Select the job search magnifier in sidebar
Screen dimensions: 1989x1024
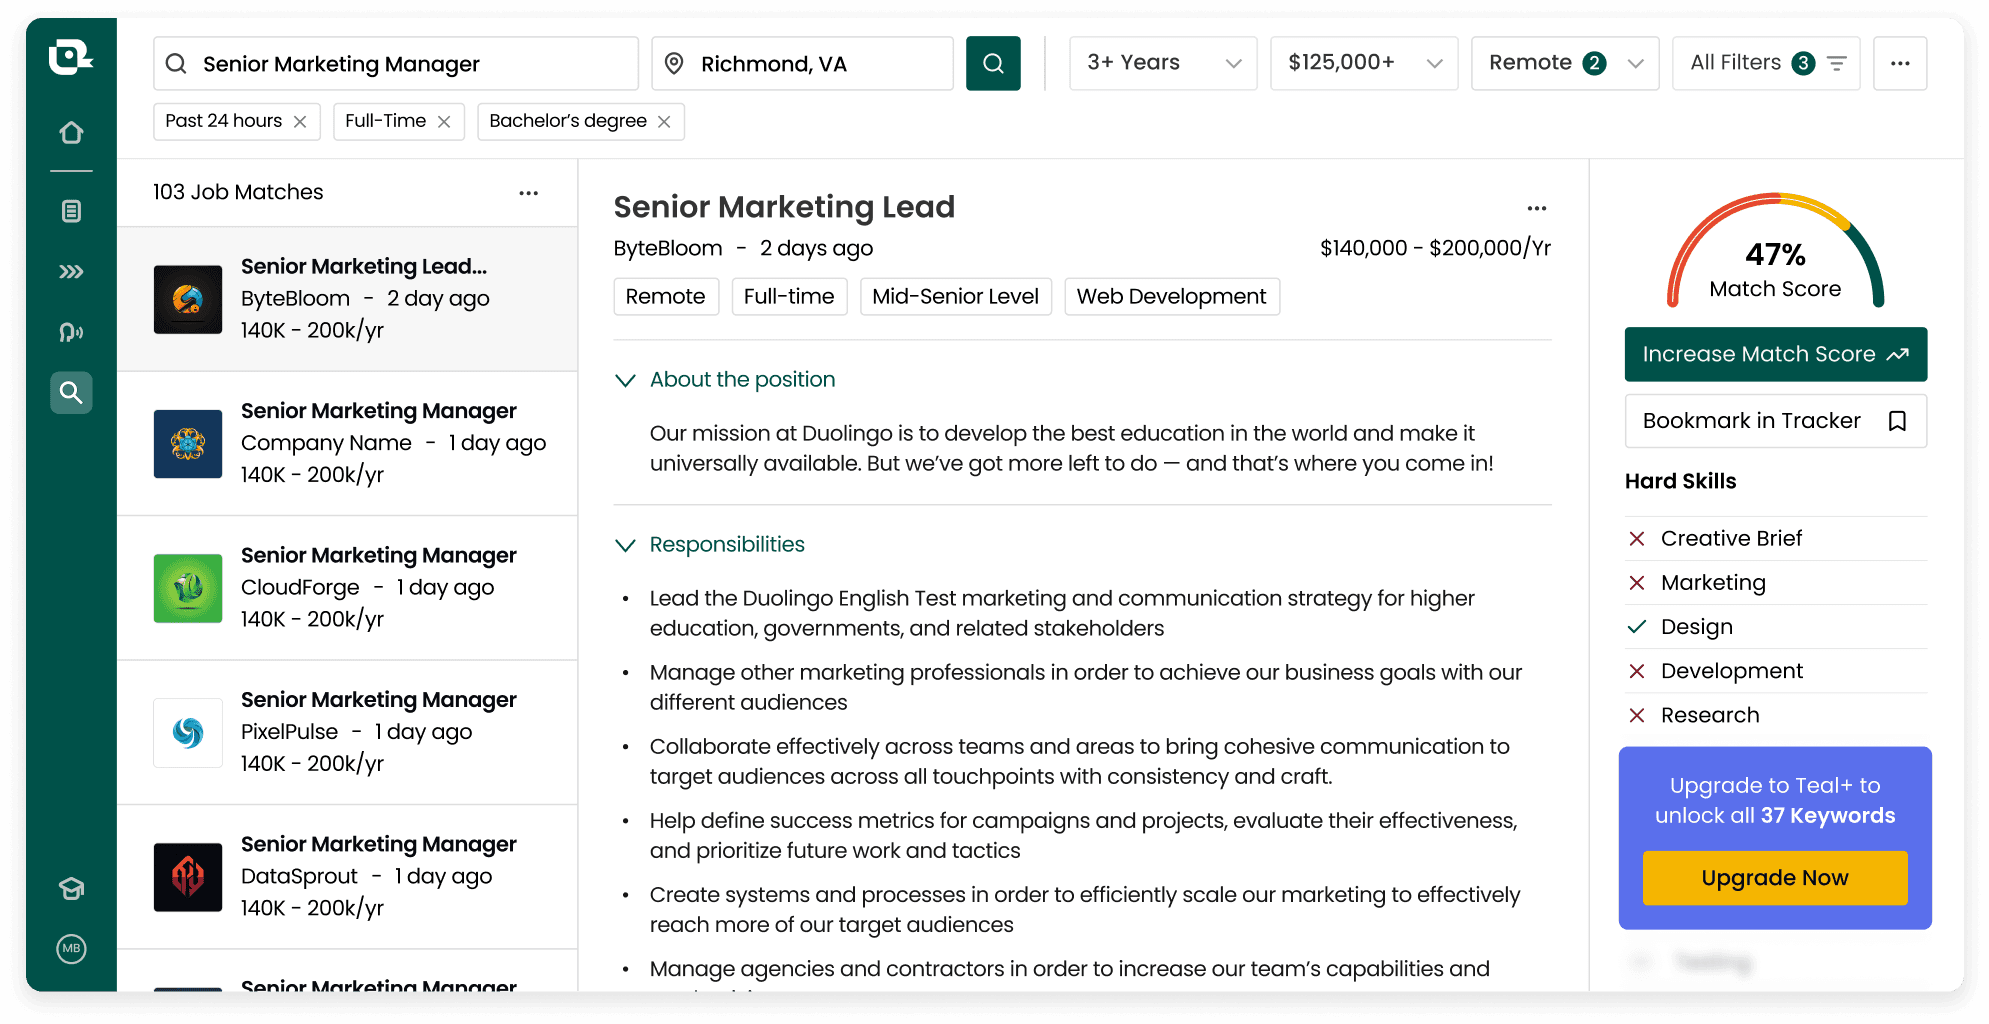tap(71, 393)
